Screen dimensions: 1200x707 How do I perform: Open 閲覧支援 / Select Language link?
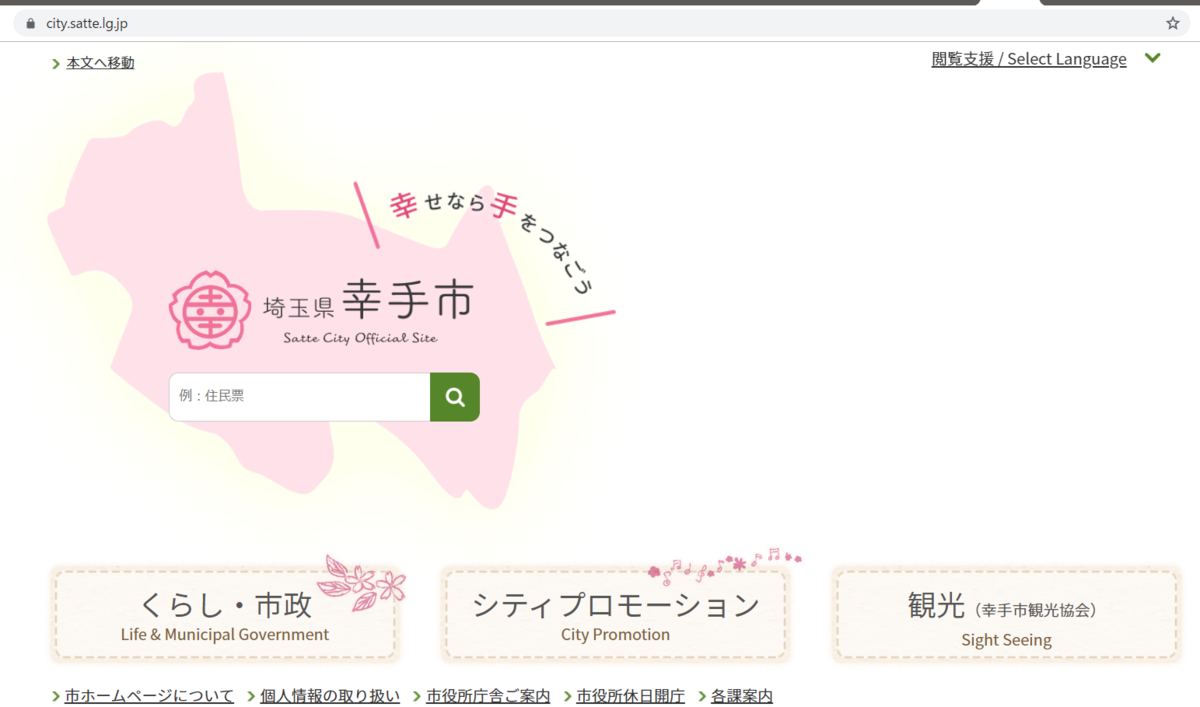[x=1029, y=59]
